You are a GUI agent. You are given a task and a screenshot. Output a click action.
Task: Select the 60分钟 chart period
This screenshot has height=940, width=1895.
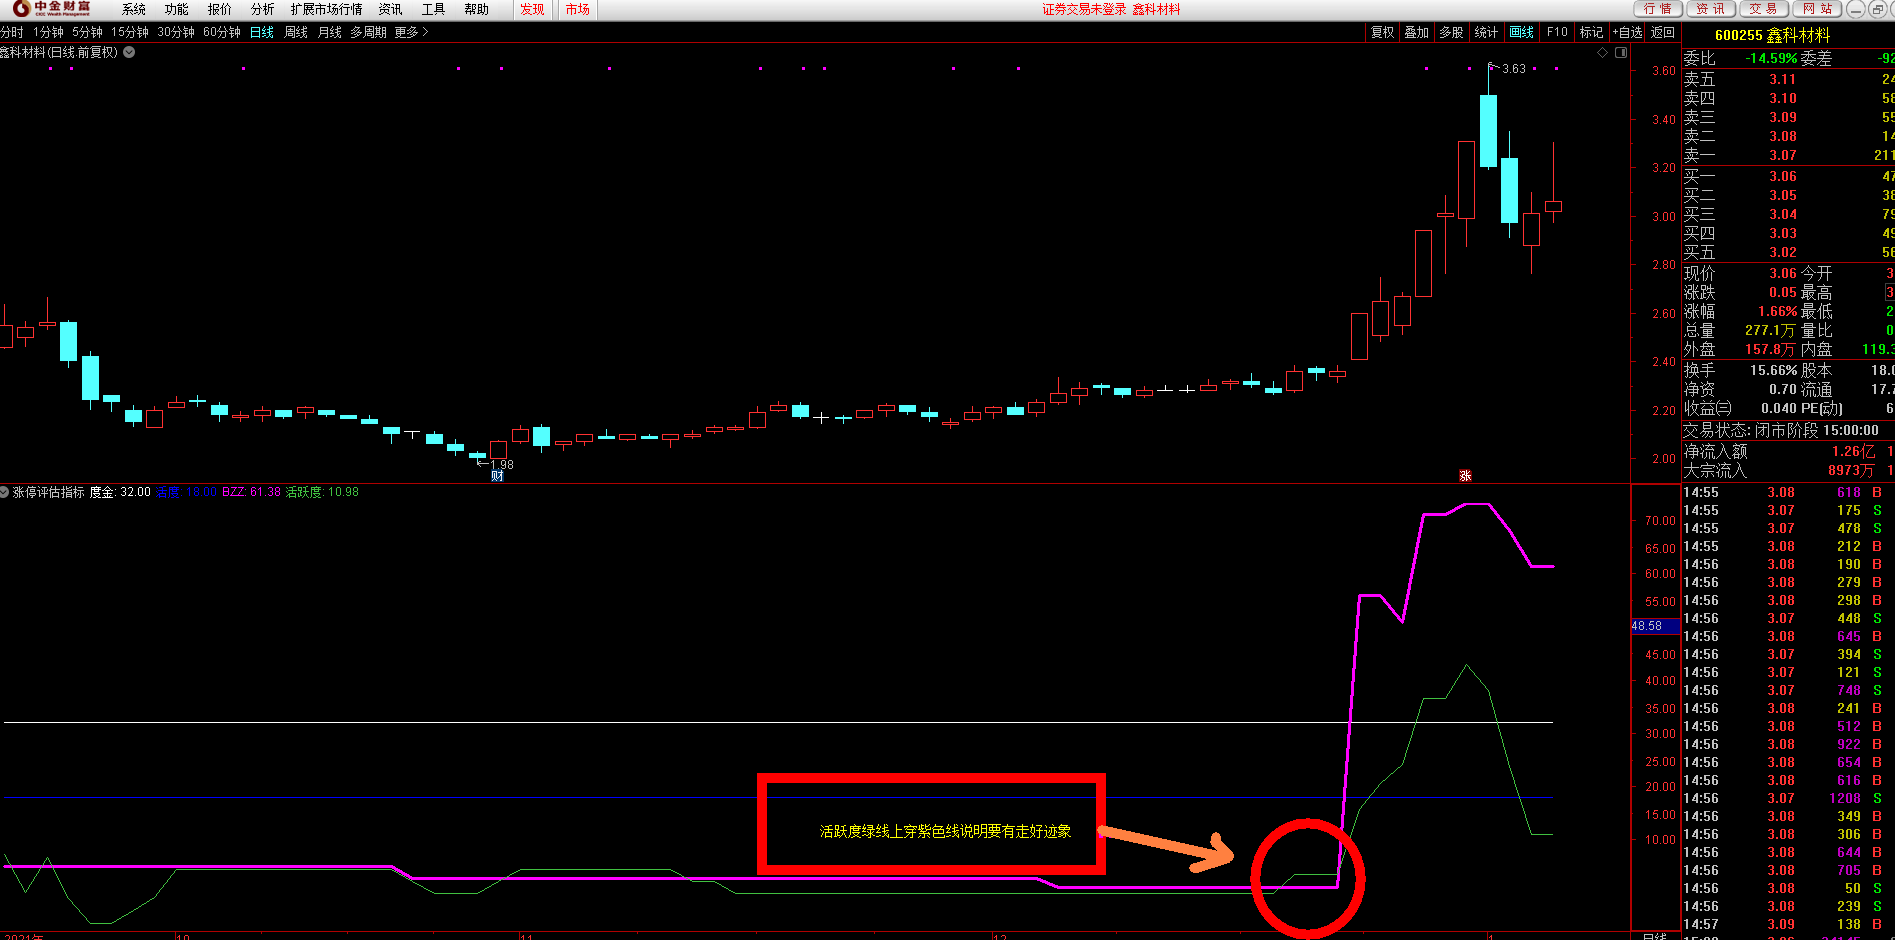click(222, 32)
